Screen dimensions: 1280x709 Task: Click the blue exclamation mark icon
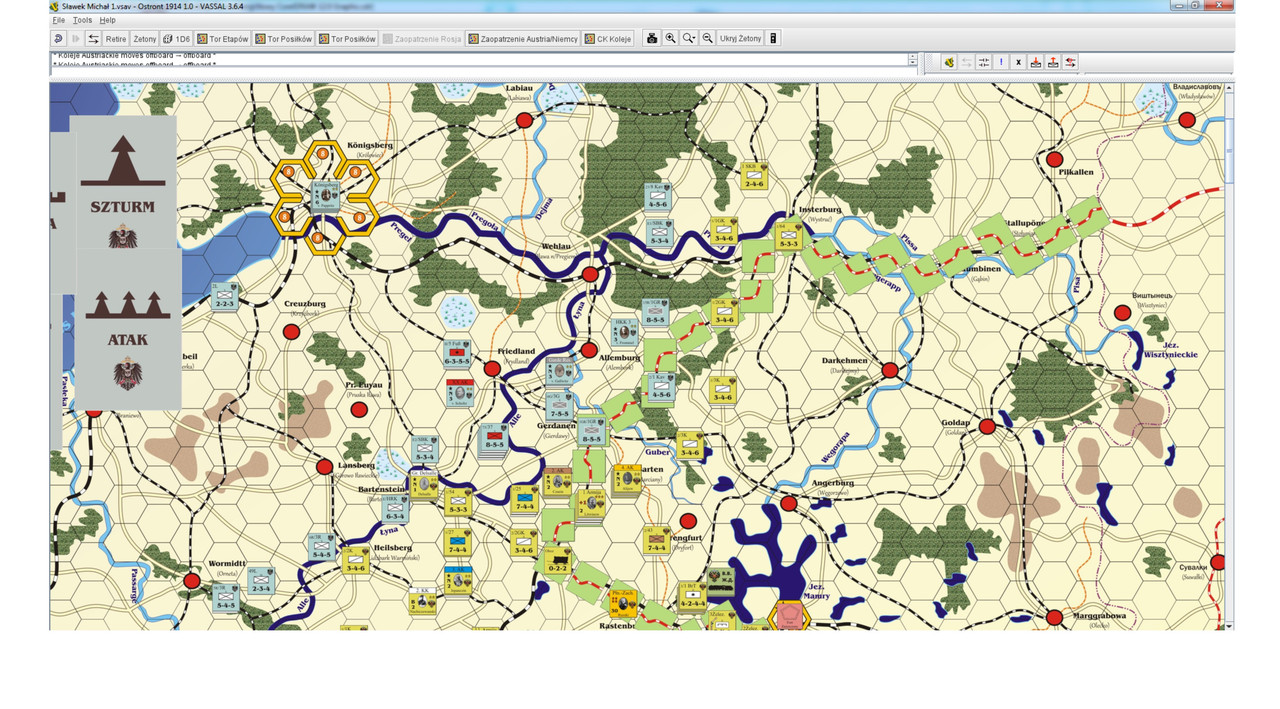(x=1001, y=62)
